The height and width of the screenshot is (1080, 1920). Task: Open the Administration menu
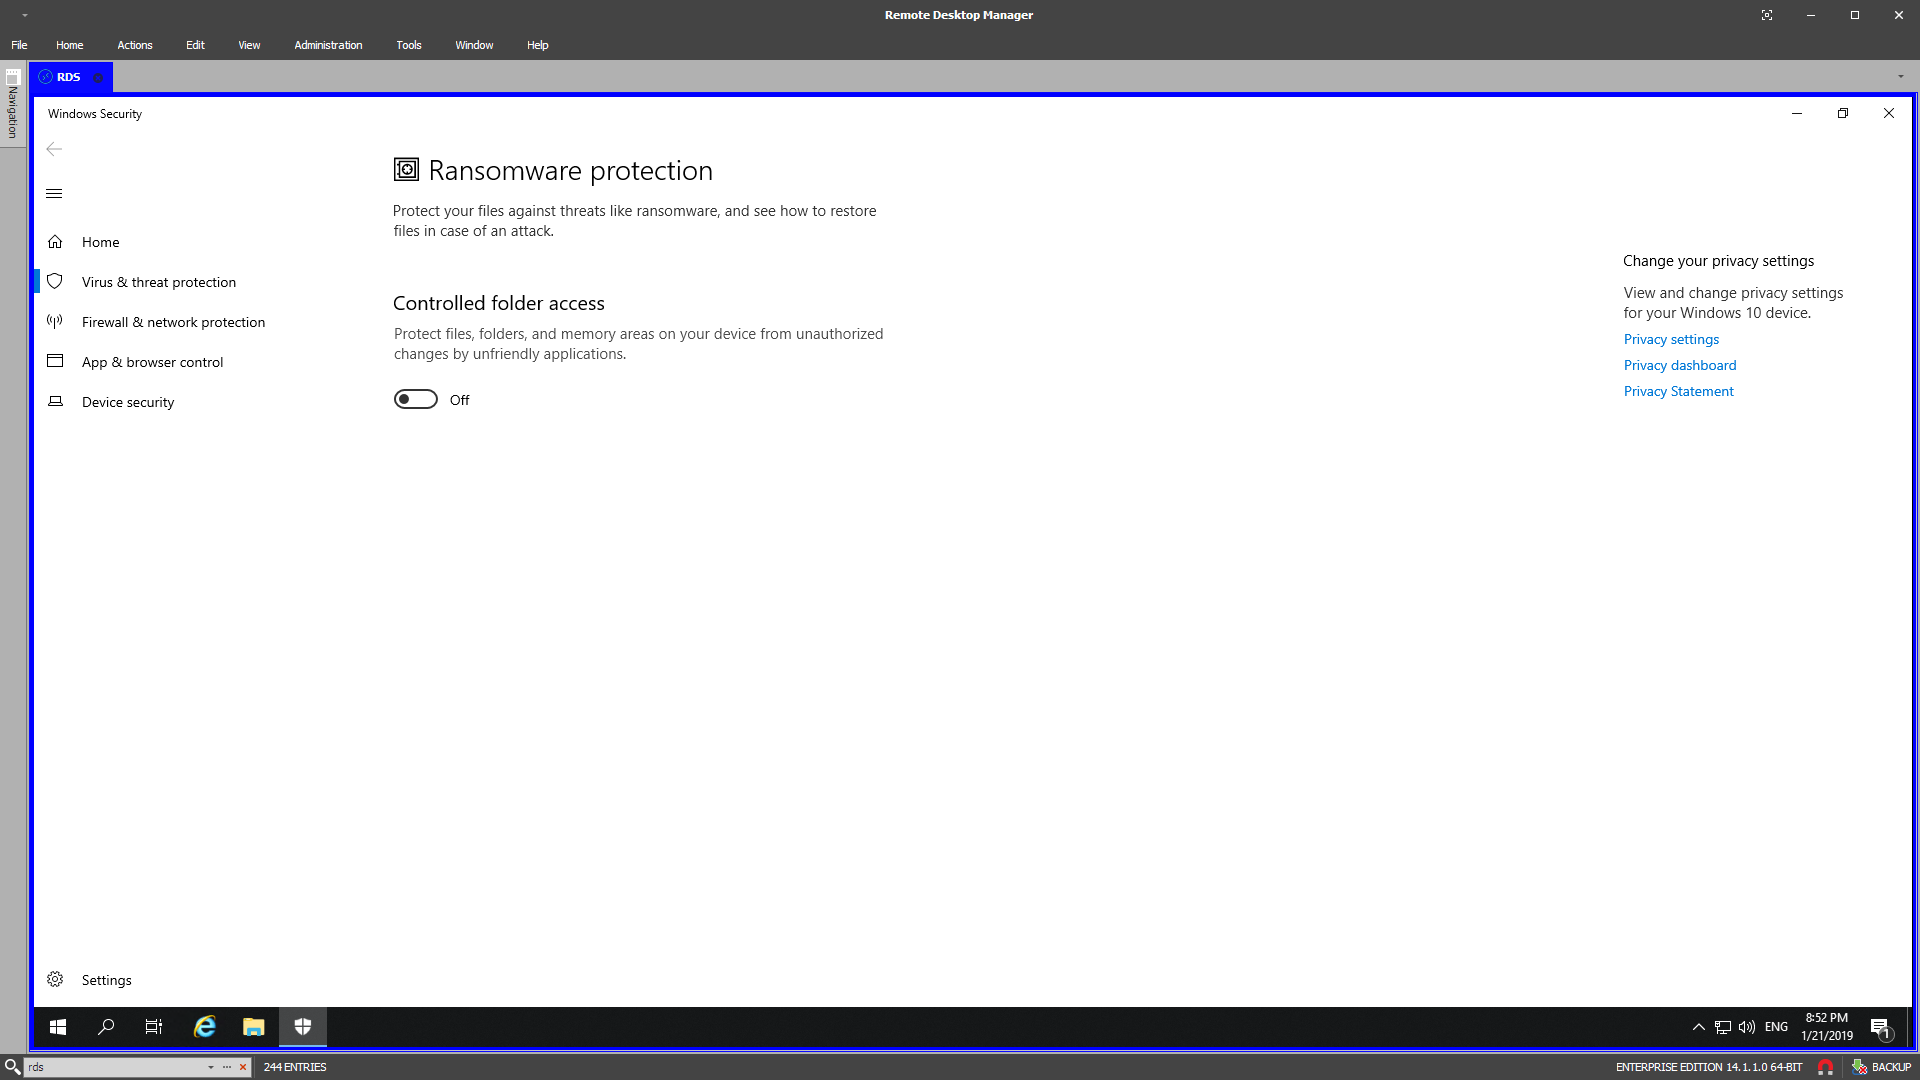pyautogui.click(x=327, y=45)
